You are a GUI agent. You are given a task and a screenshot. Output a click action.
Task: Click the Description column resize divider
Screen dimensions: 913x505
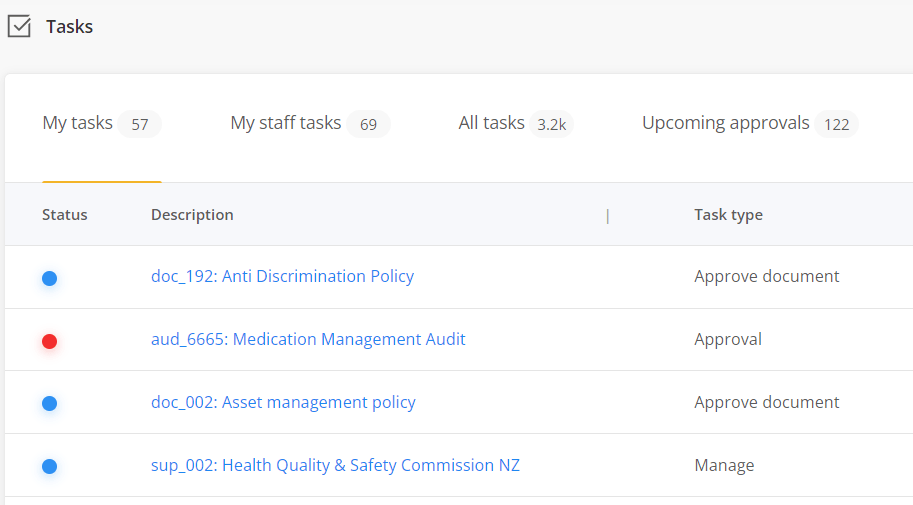coord(607,215)
